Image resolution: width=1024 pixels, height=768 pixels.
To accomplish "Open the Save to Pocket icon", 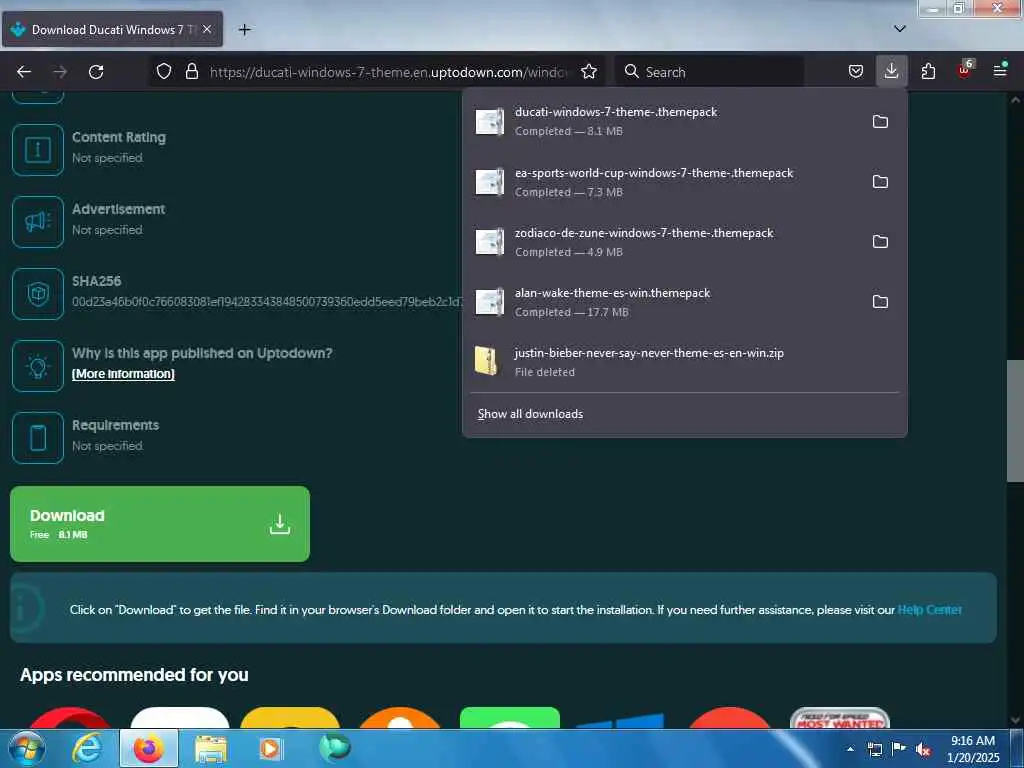I will tap(856, 71).
